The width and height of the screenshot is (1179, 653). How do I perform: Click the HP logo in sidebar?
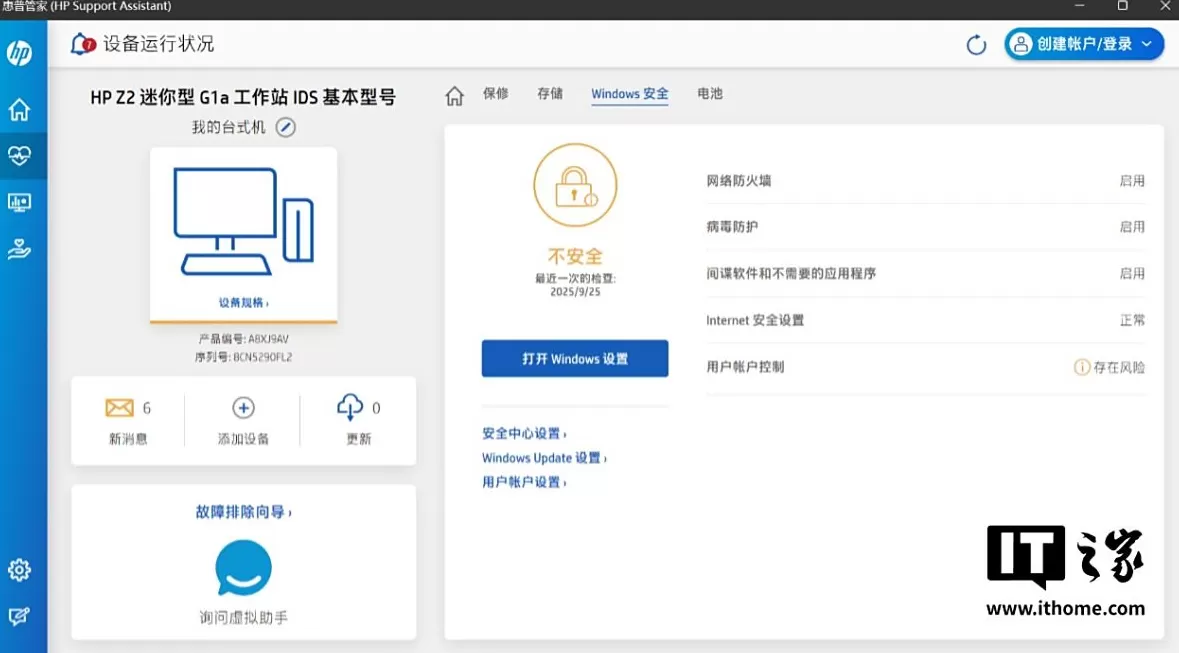pos(19,54)
